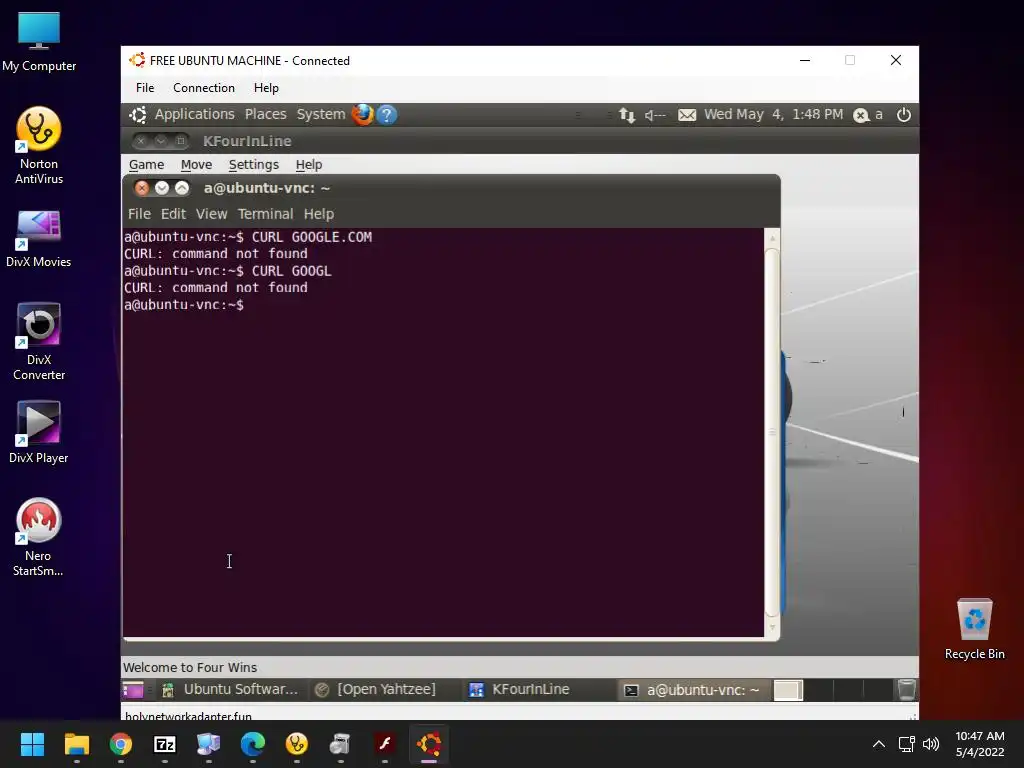Click the Ubuntu VNC viewer taskbar icon

(x=429, y=744)
